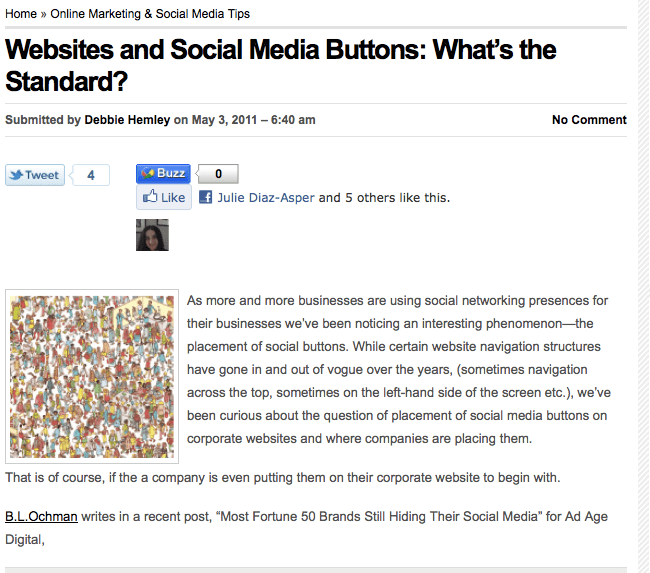
Task: Click the 'and 5 others like this' text
Action: (x=384, y=198)
